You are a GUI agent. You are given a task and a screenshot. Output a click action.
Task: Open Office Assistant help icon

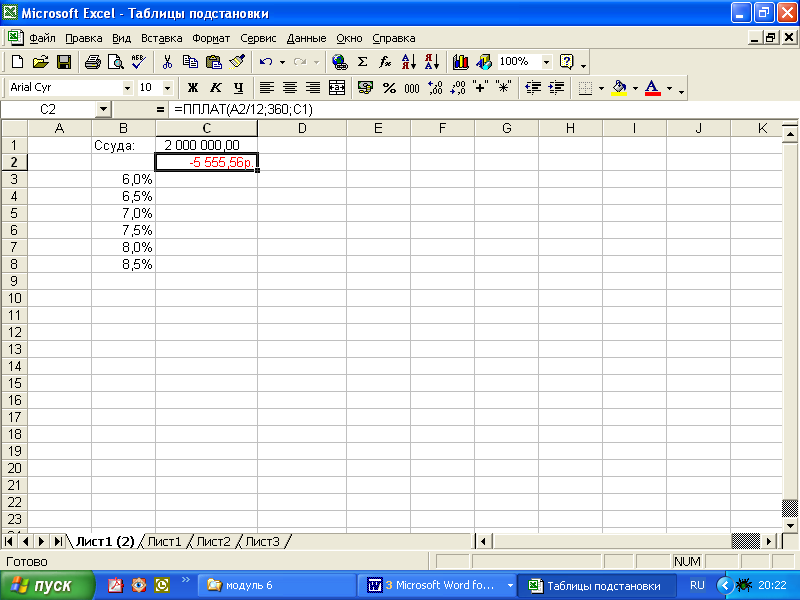click(567, 62)
